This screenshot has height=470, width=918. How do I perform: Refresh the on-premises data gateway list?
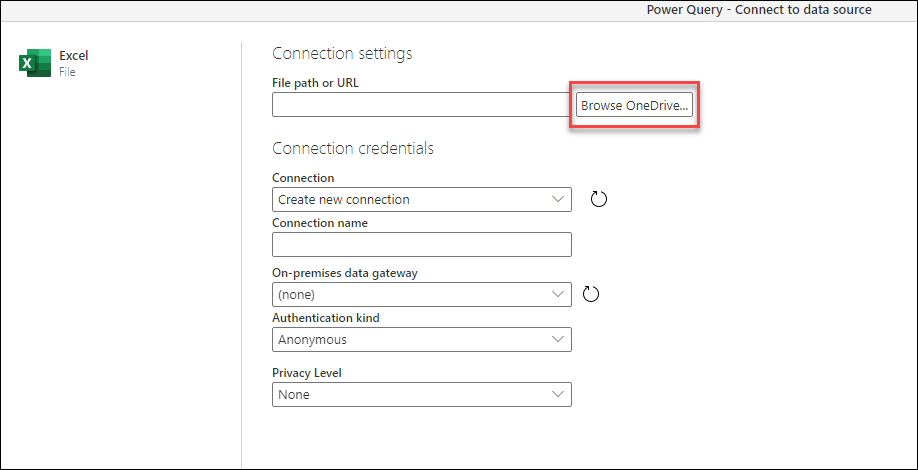(x=591, y=294)
